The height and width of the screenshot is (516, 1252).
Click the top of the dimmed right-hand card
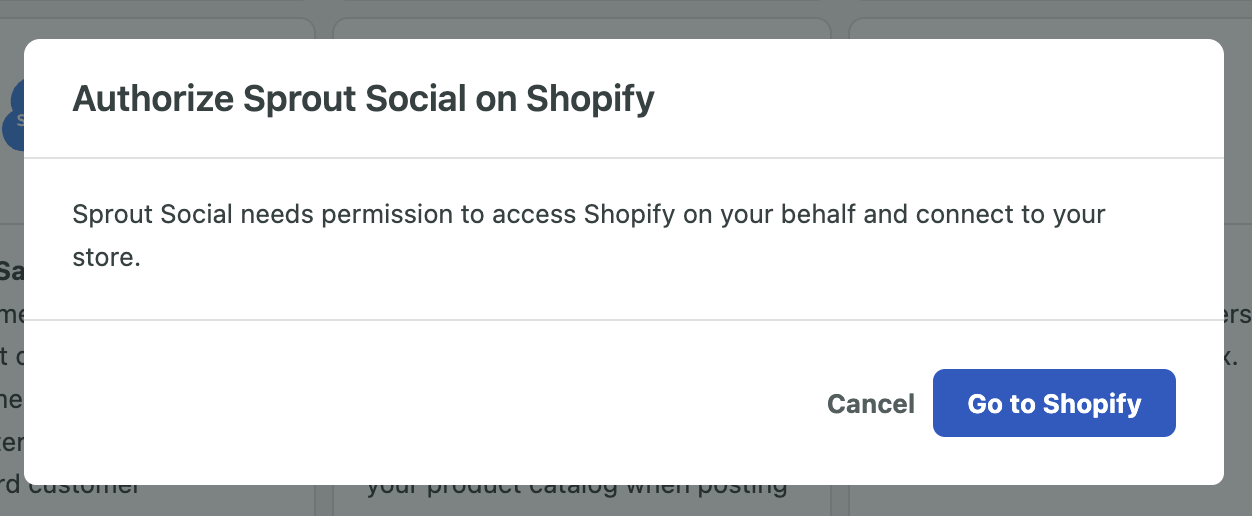point(1050,28)
